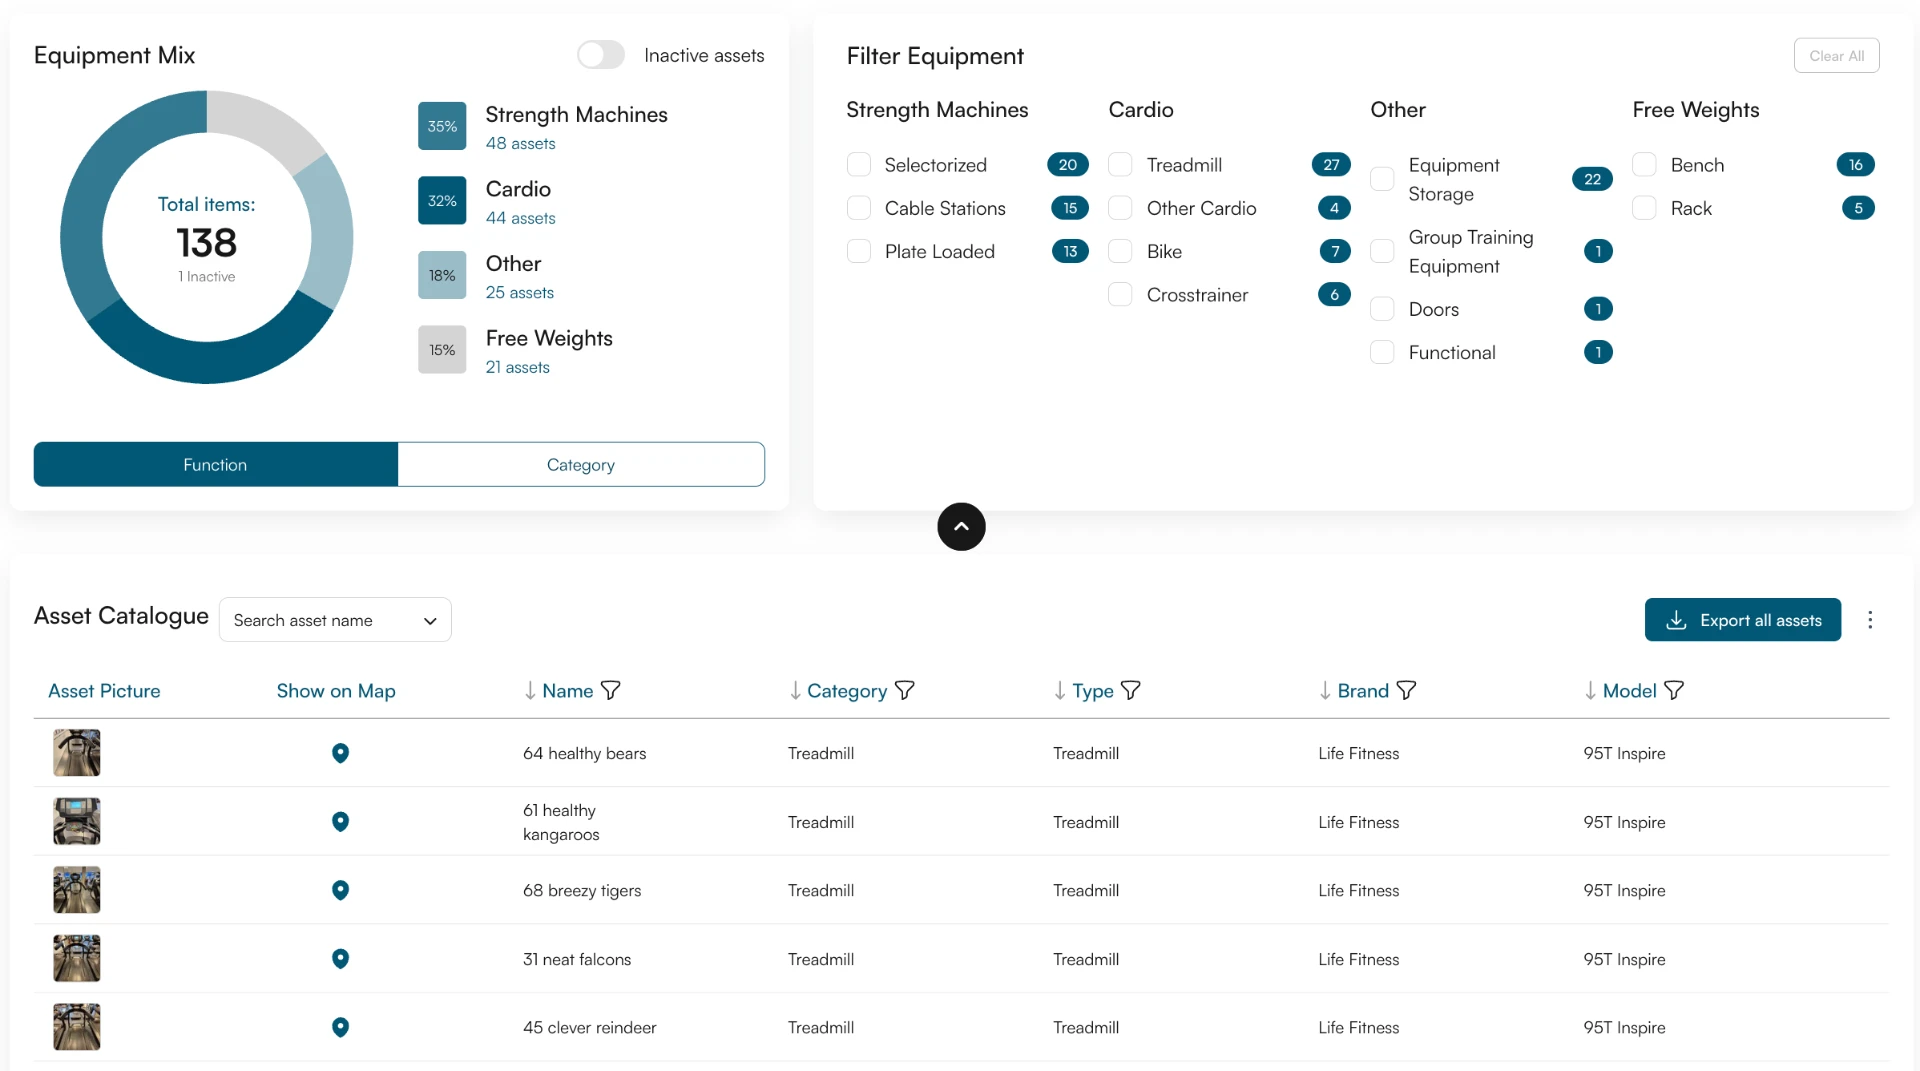Viewport: 1920px width, 1071px height.
Task: Open the three-dot more options menu
Action: pos(1870,620)
